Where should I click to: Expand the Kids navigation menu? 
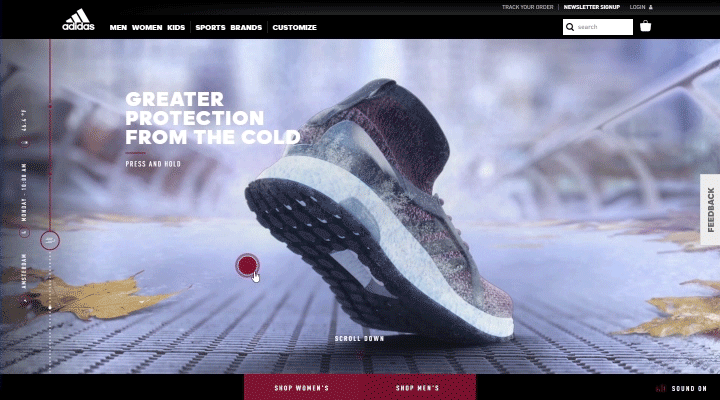pyautogui.click(x=176, y=28)
